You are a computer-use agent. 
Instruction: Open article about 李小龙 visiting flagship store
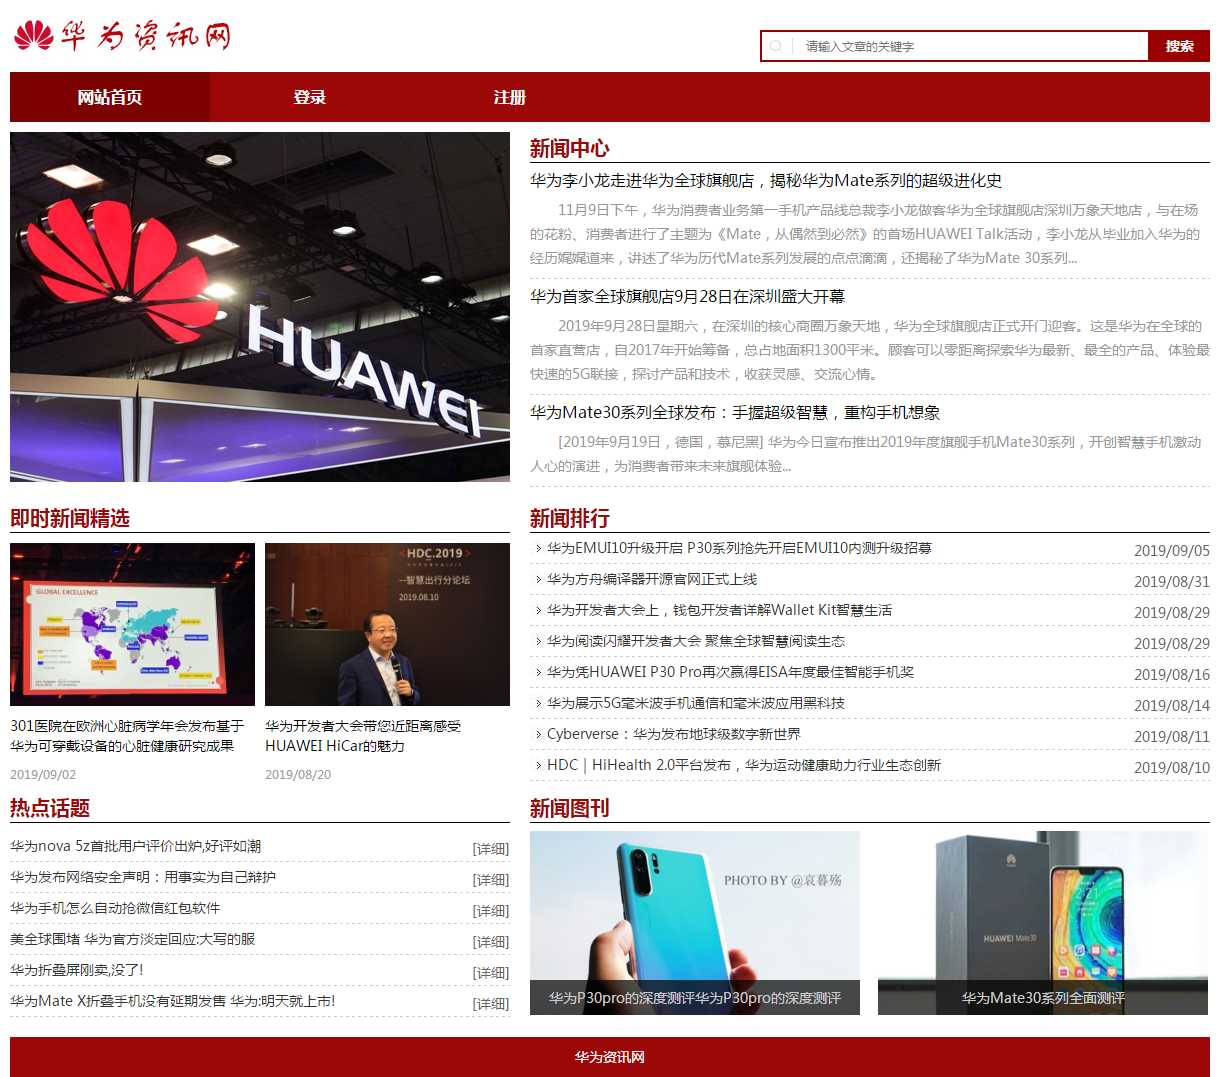point(766,181)
